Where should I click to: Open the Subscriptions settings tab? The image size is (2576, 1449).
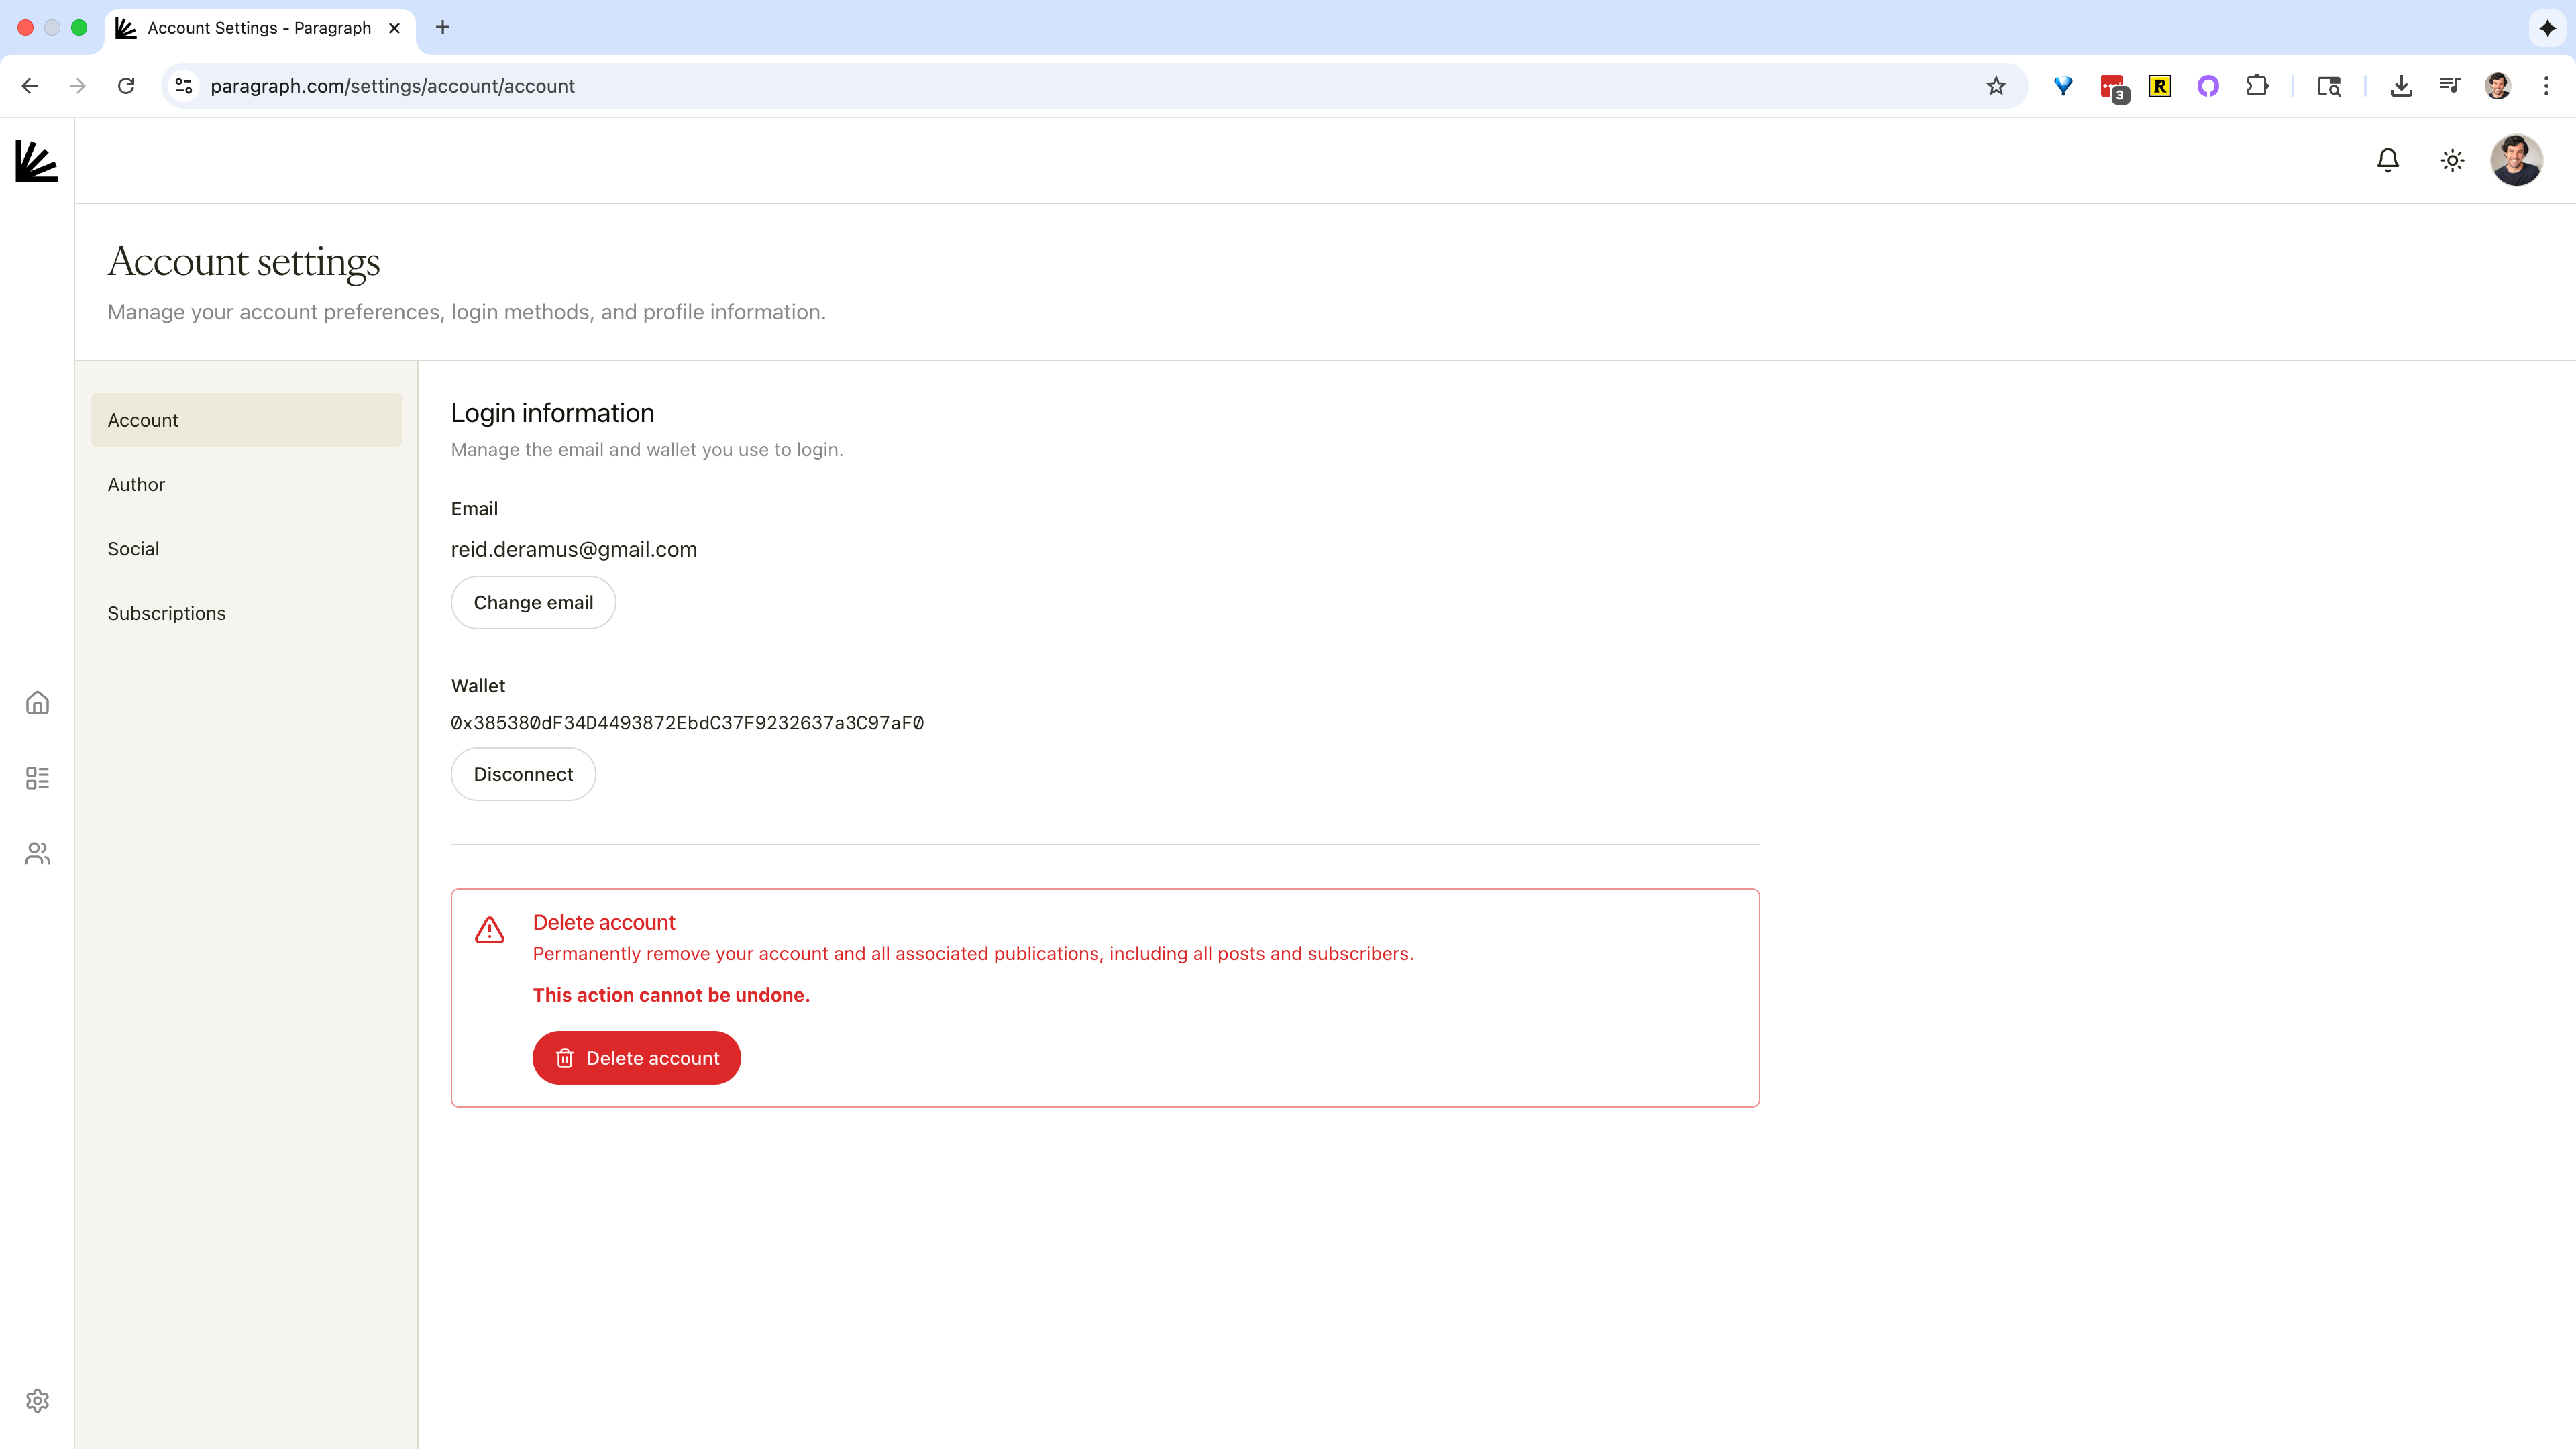click(166, 613)
